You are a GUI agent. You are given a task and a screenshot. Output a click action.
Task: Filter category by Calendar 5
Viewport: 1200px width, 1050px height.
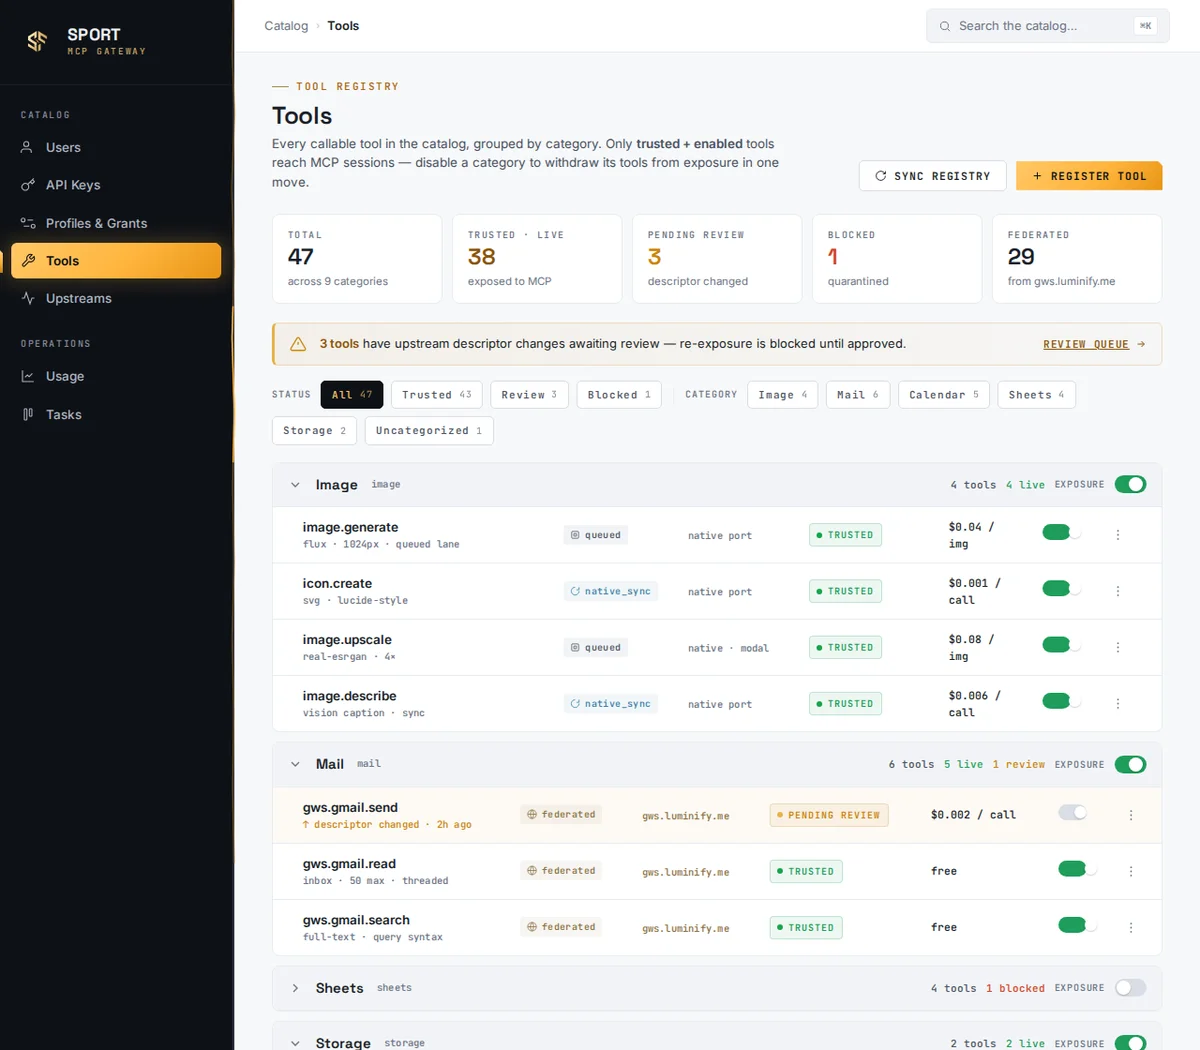tap(944, 395)
